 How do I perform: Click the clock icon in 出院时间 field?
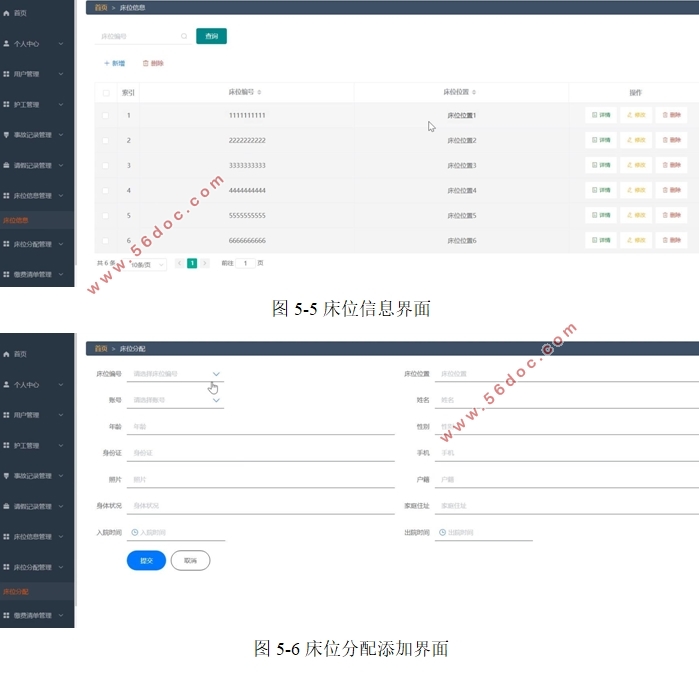click(x=442, y=532)
